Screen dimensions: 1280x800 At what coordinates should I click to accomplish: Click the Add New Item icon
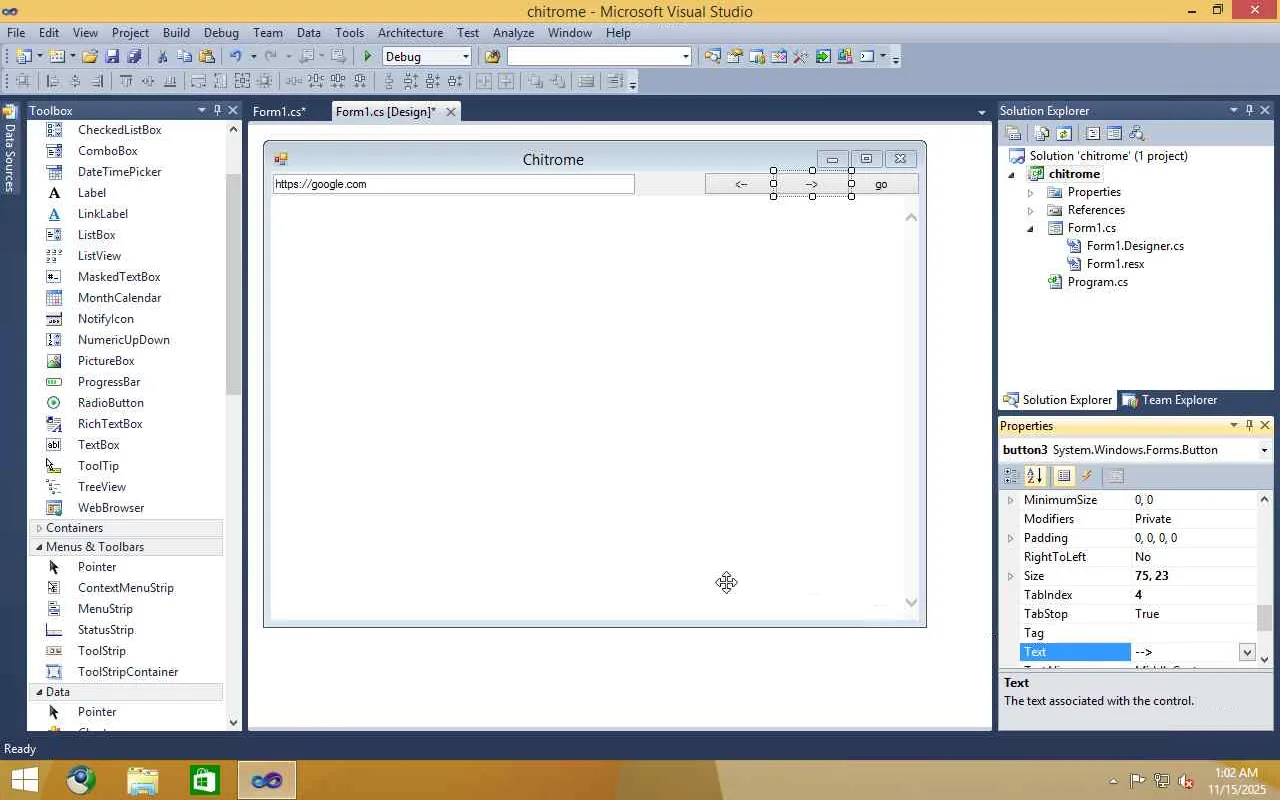click(x=57, y=57)
